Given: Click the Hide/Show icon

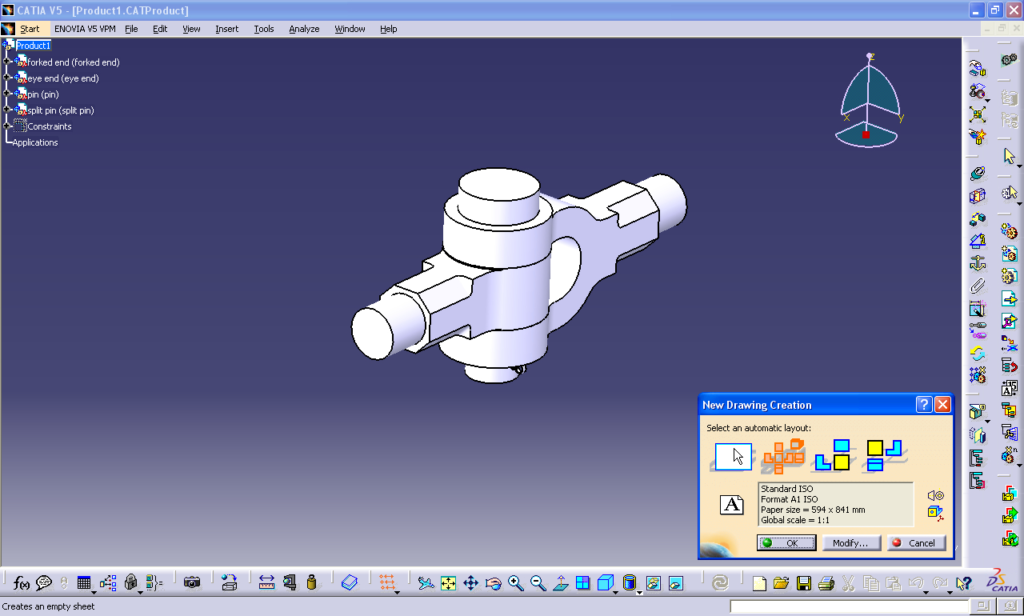Looking at the screenshot, I should 653,583.
